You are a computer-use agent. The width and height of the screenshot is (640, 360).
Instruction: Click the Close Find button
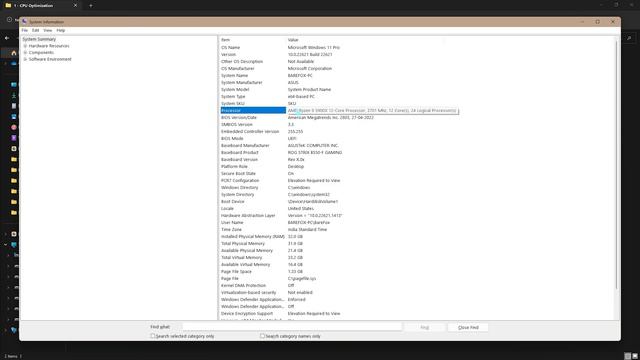click(x=468, y=327)
